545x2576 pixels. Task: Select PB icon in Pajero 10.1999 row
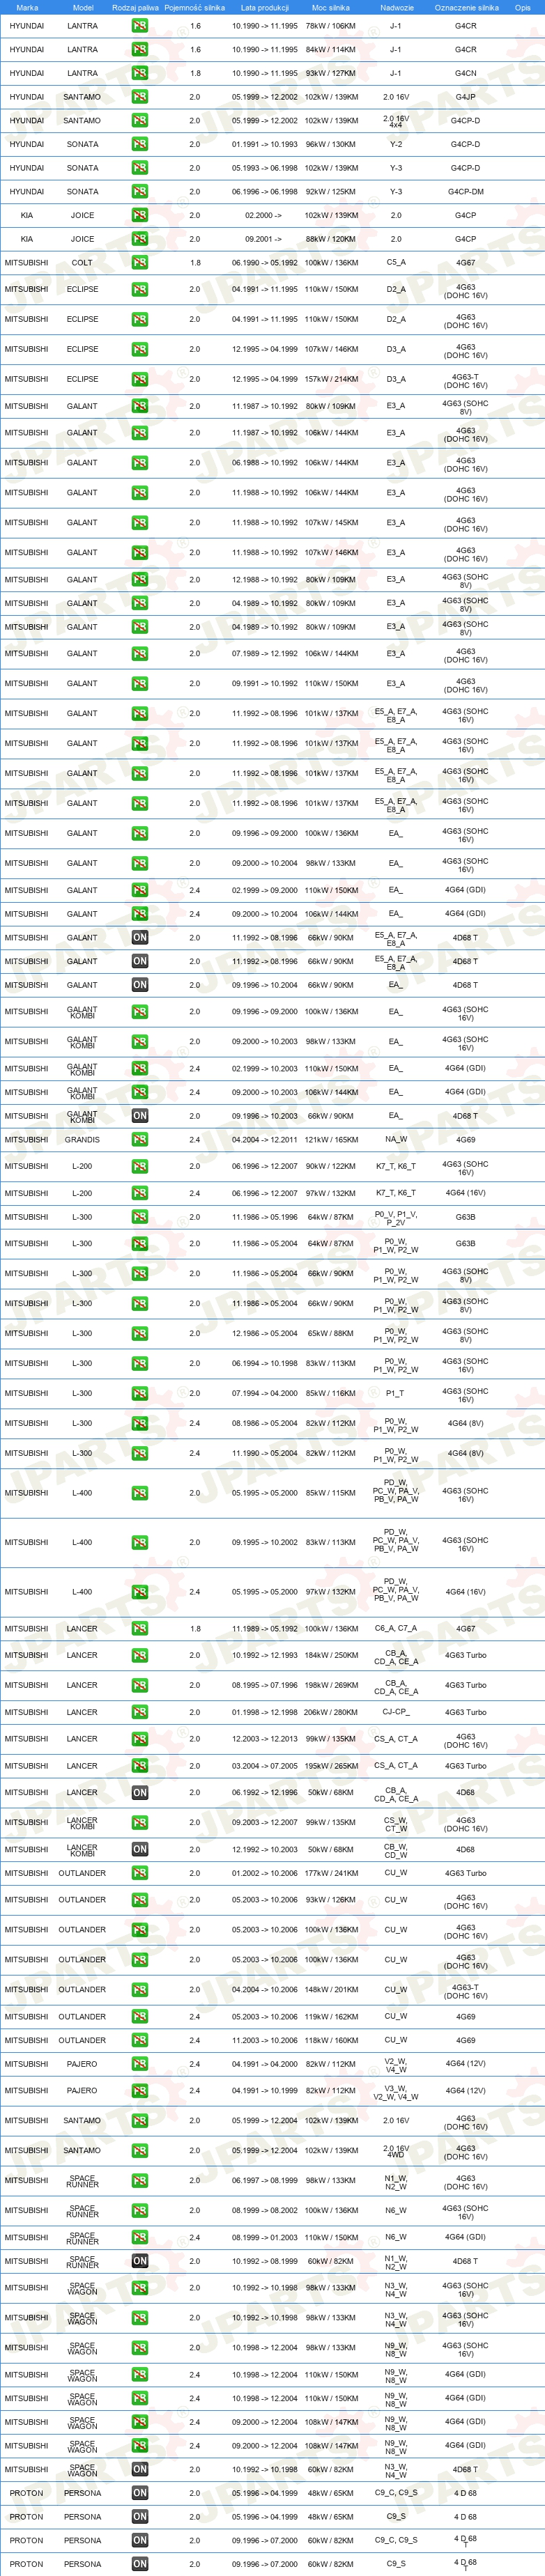pos(140,2090)
